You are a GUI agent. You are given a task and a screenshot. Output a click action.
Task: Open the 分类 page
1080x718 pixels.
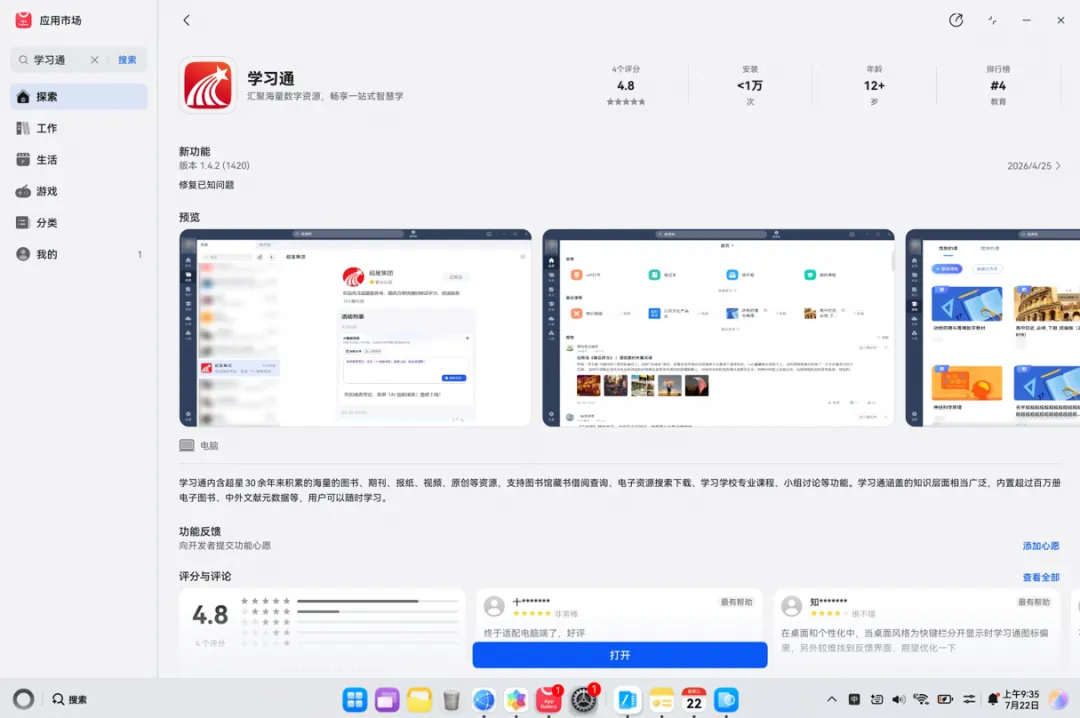point(79,223)
